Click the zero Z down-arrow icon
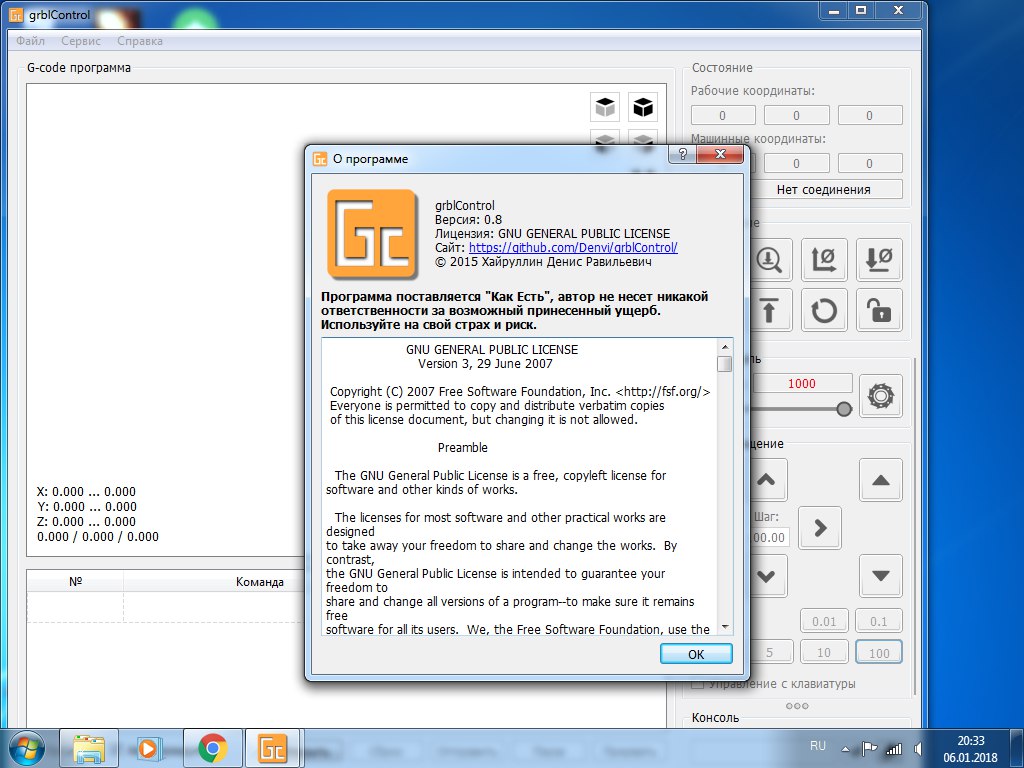Screen dimensions: 1024x768 879,259
